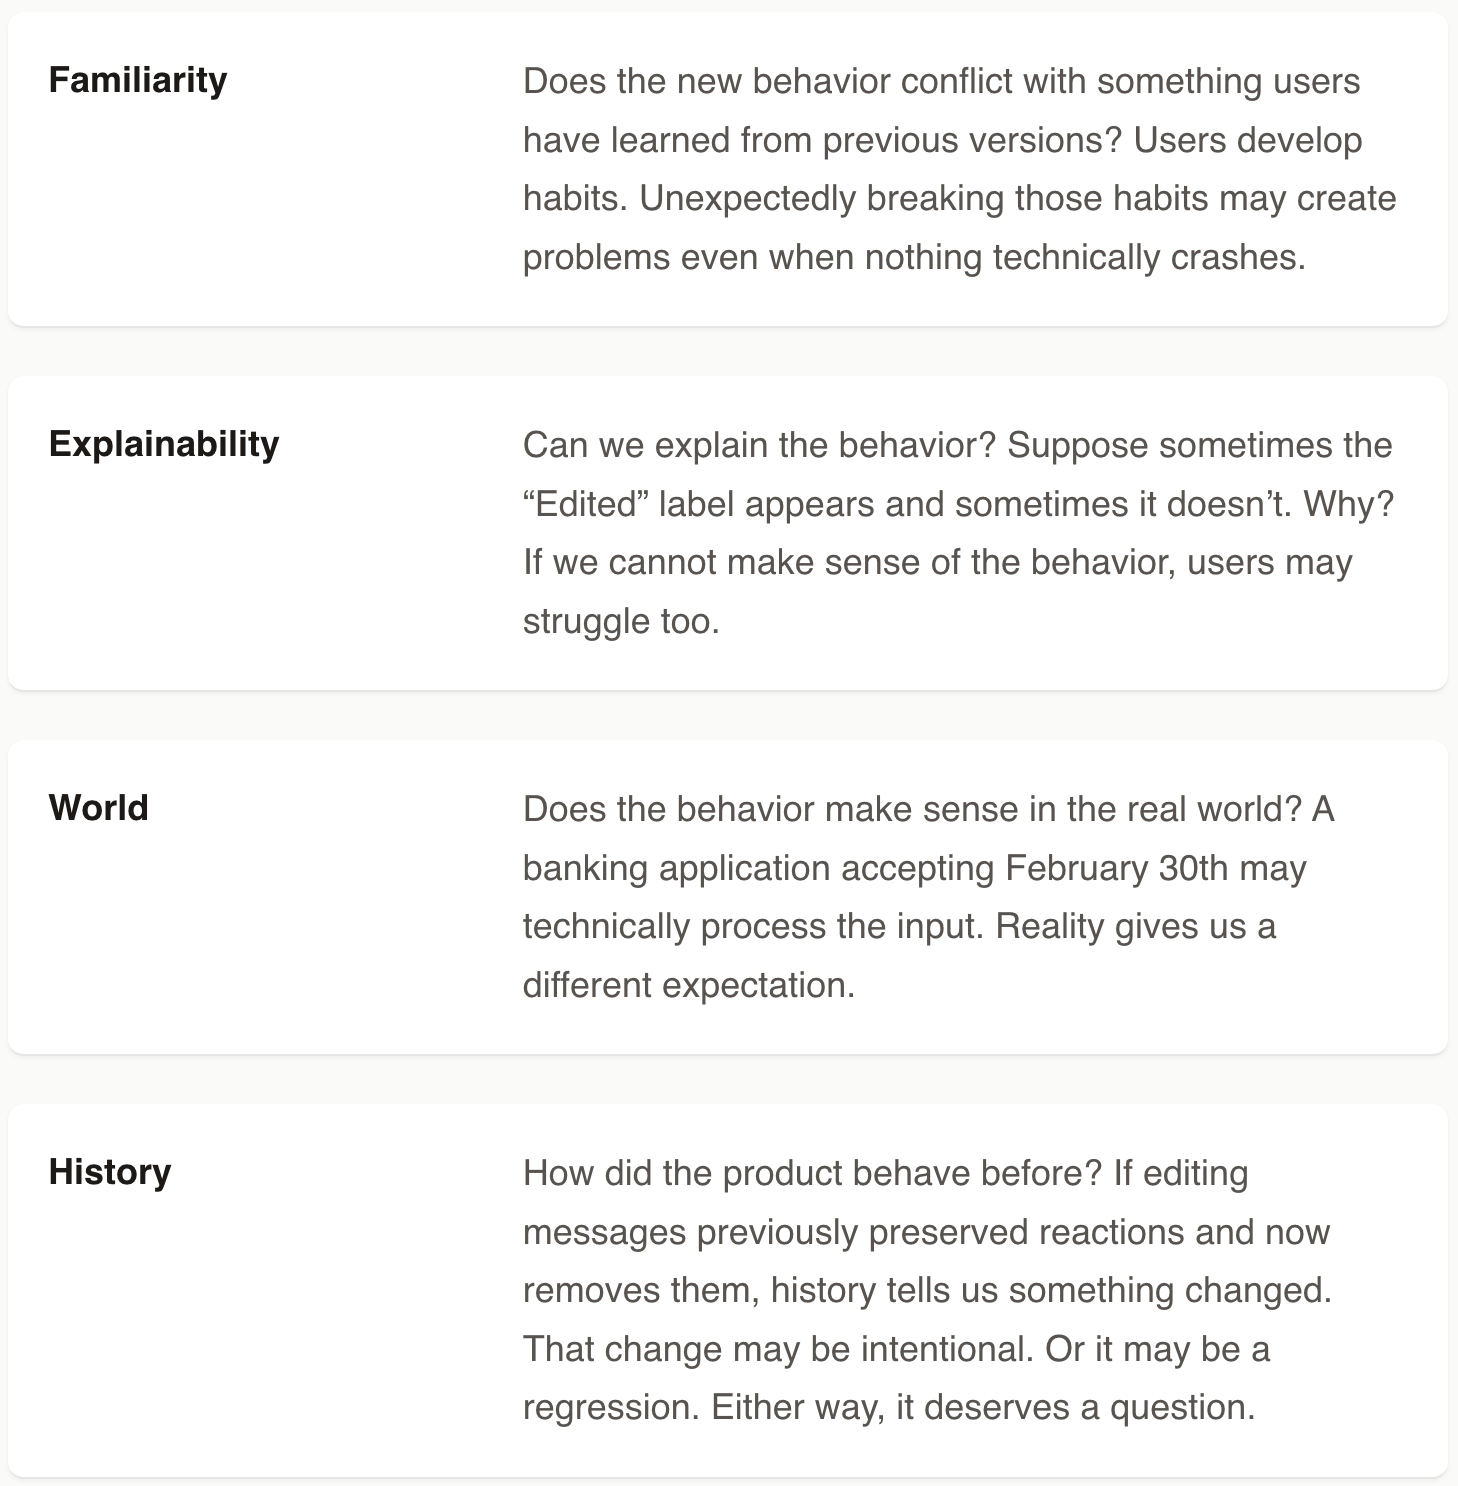Image resolution: width=1458 pixels, height=1486 pixels.
Task: Click the Familiarity heading
Action: point(138,80)
